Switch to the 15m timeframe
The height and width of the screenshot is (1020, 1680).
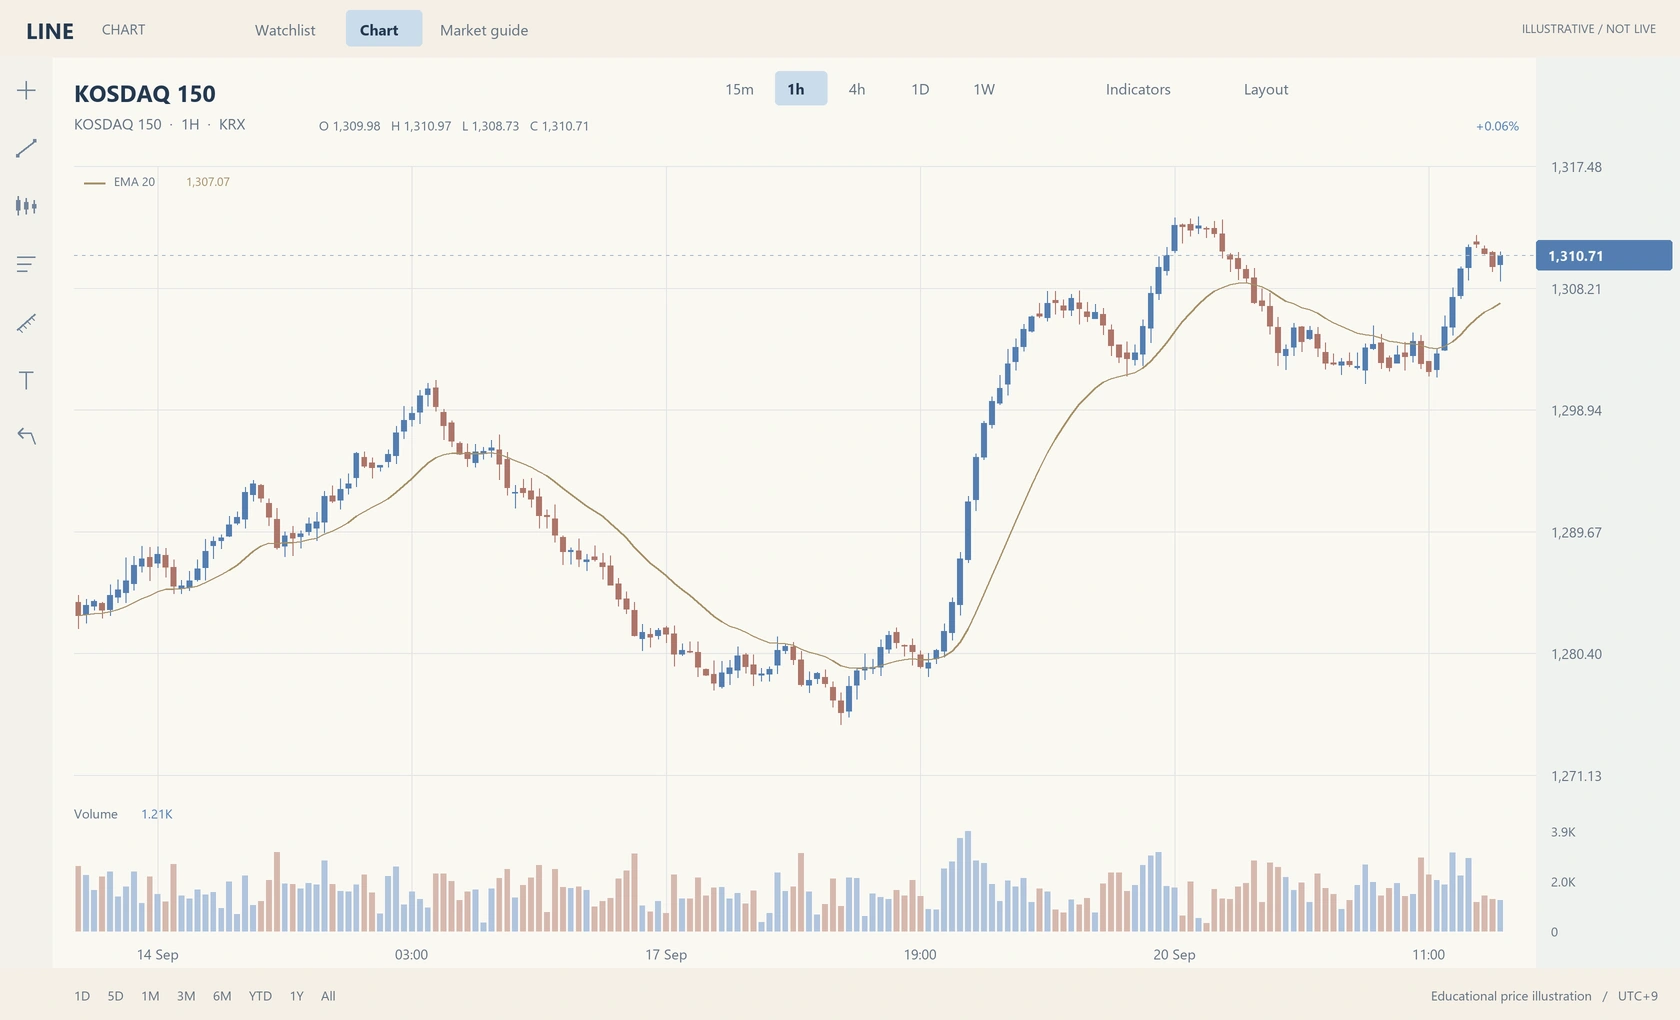739,89
